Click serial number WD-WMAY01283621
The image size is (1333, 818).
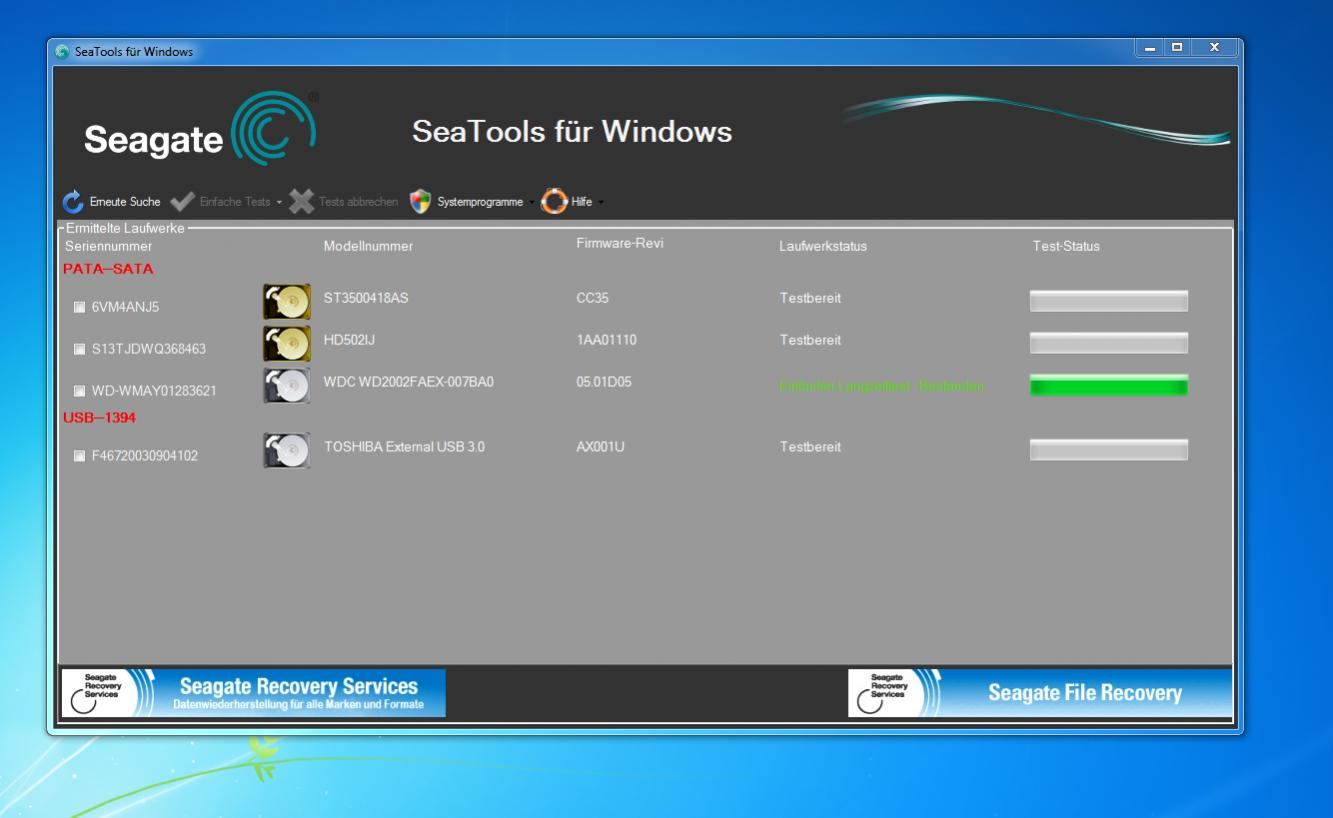point(153,391)
